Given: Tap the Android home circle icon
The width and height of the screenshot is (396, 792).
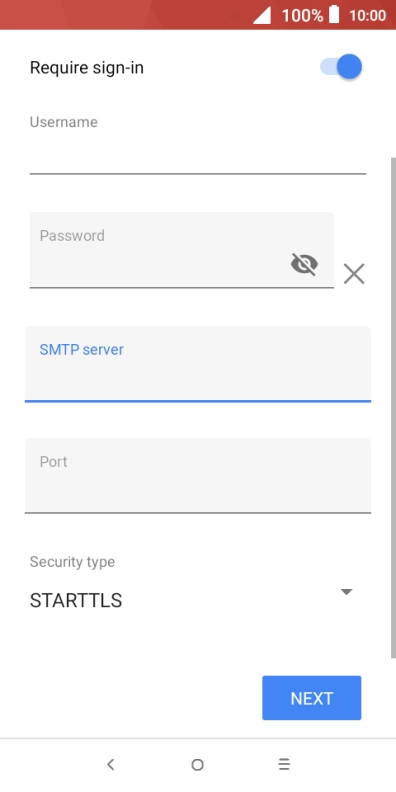Looking at the screenshot, I should point(197,765).
